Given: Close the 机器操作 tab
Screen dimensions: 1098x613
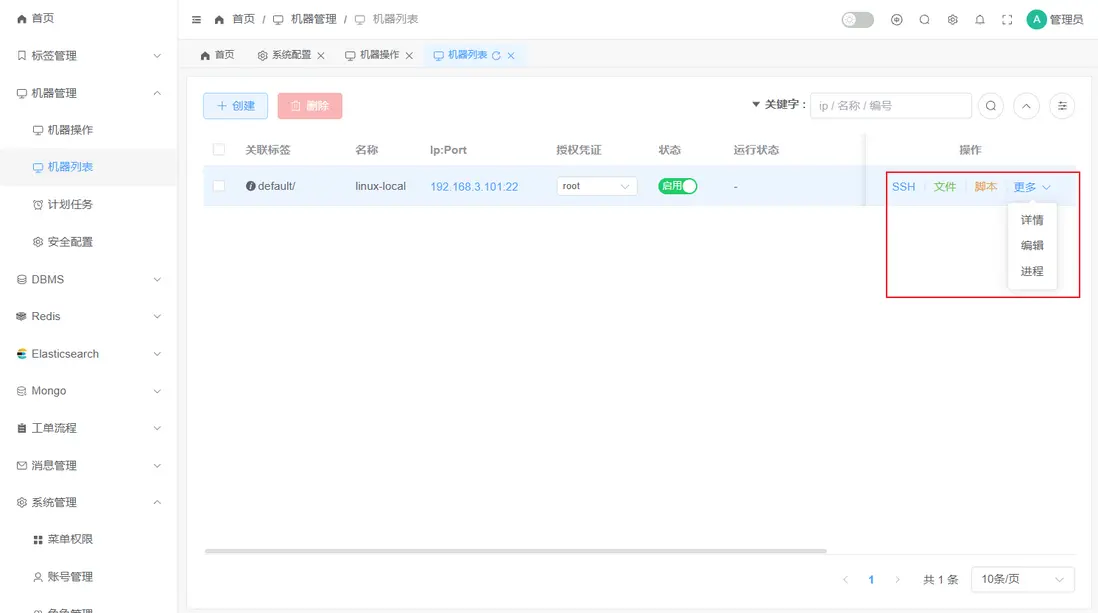Looking at the screenshot, I should point(409,55).
